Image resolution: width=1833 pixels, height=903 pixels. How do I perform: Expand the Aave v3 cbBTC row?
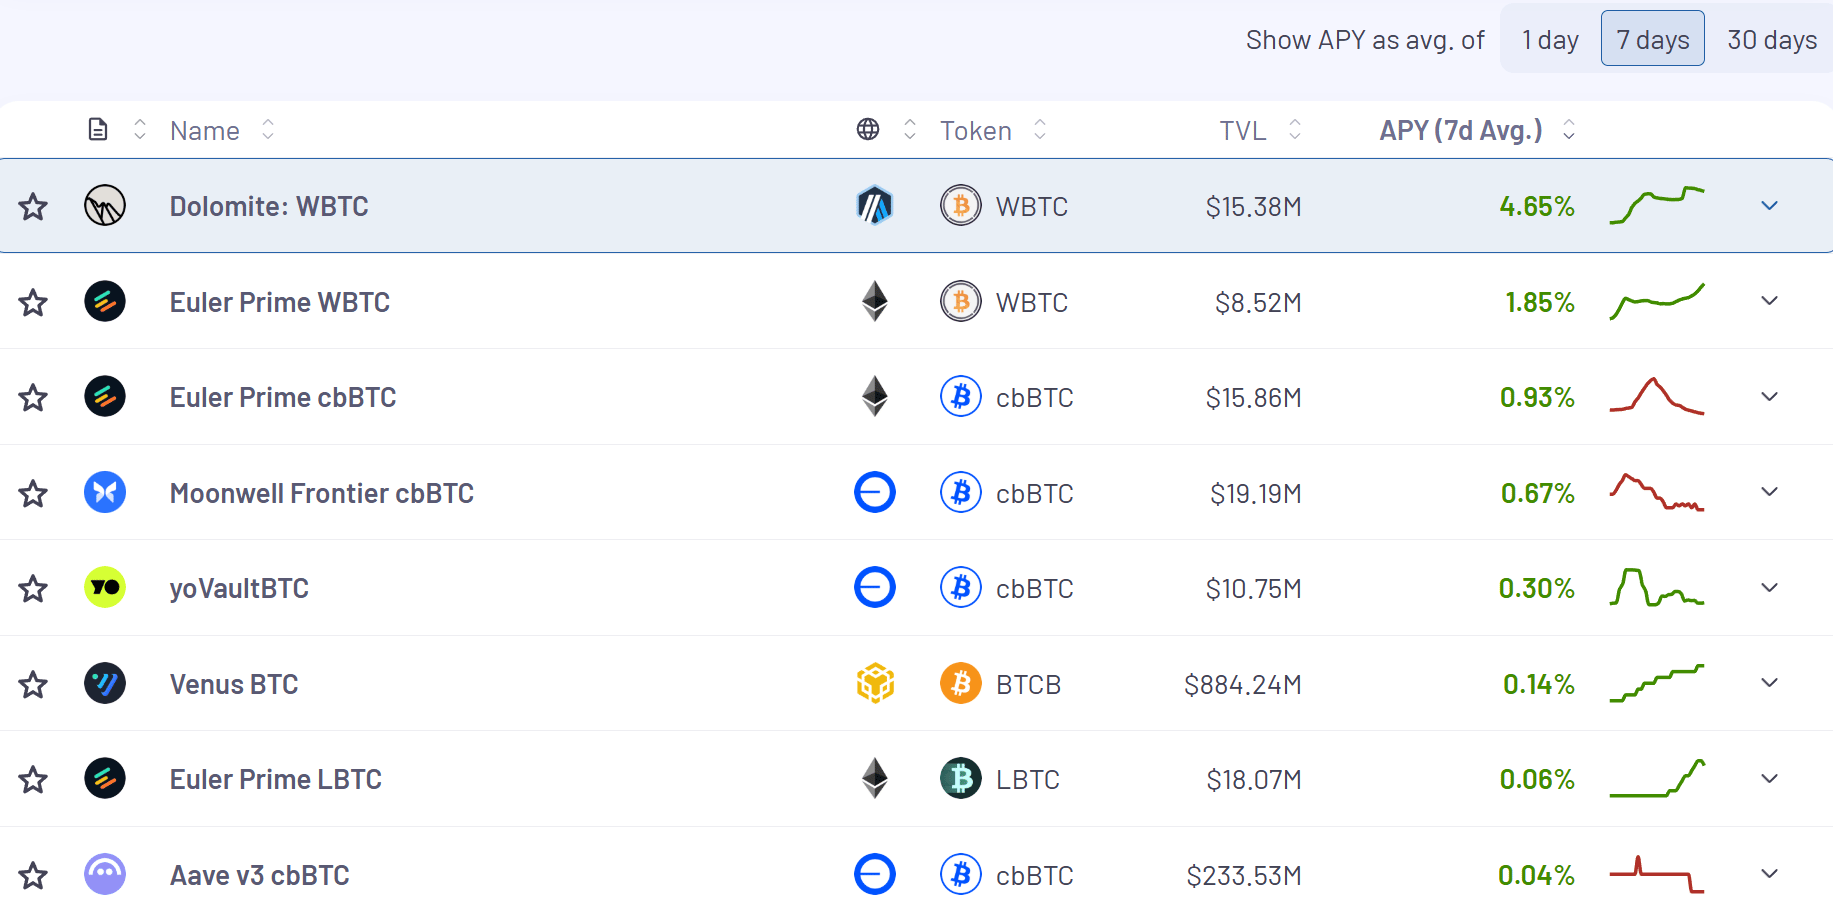tap(1769, 874)
